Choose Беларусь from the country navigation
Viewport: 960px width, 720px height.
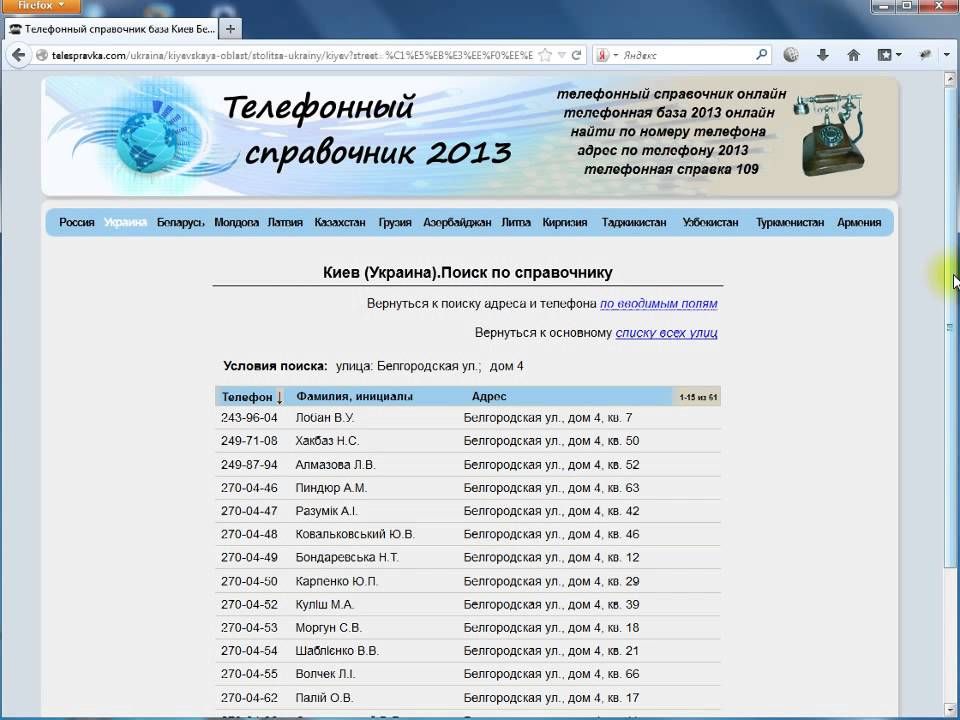point(180,223)
